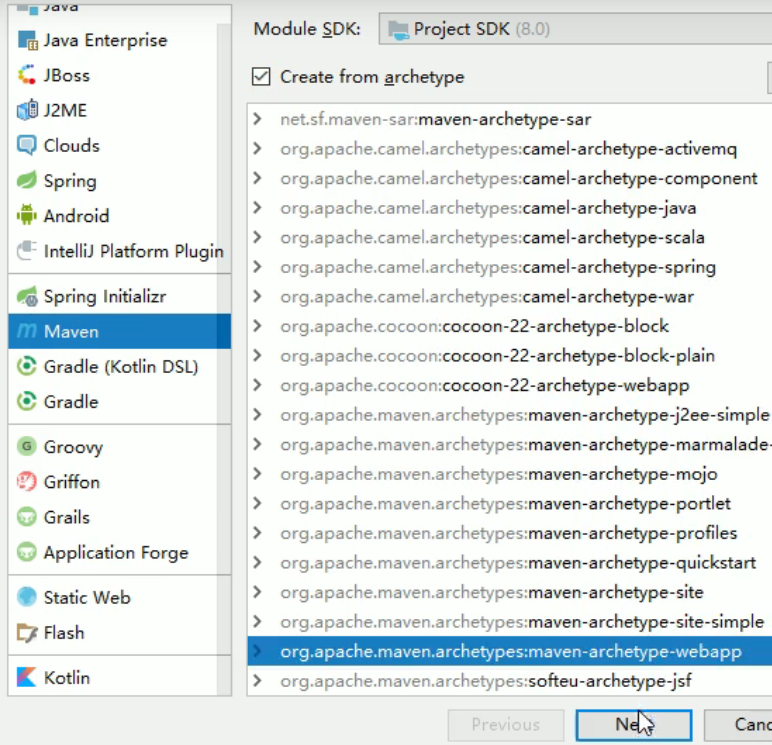This screenshot has width=772, height=745.
Task: Click the J2ME phone icon
Action: click(x=27, y=110)
